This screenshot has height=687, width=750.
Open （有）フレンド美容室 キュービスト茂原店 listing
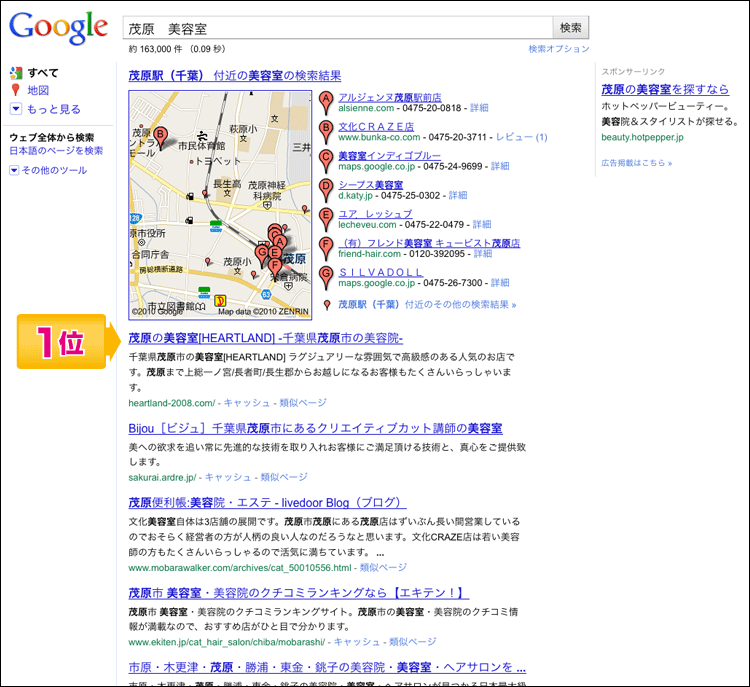click(429, 243)
